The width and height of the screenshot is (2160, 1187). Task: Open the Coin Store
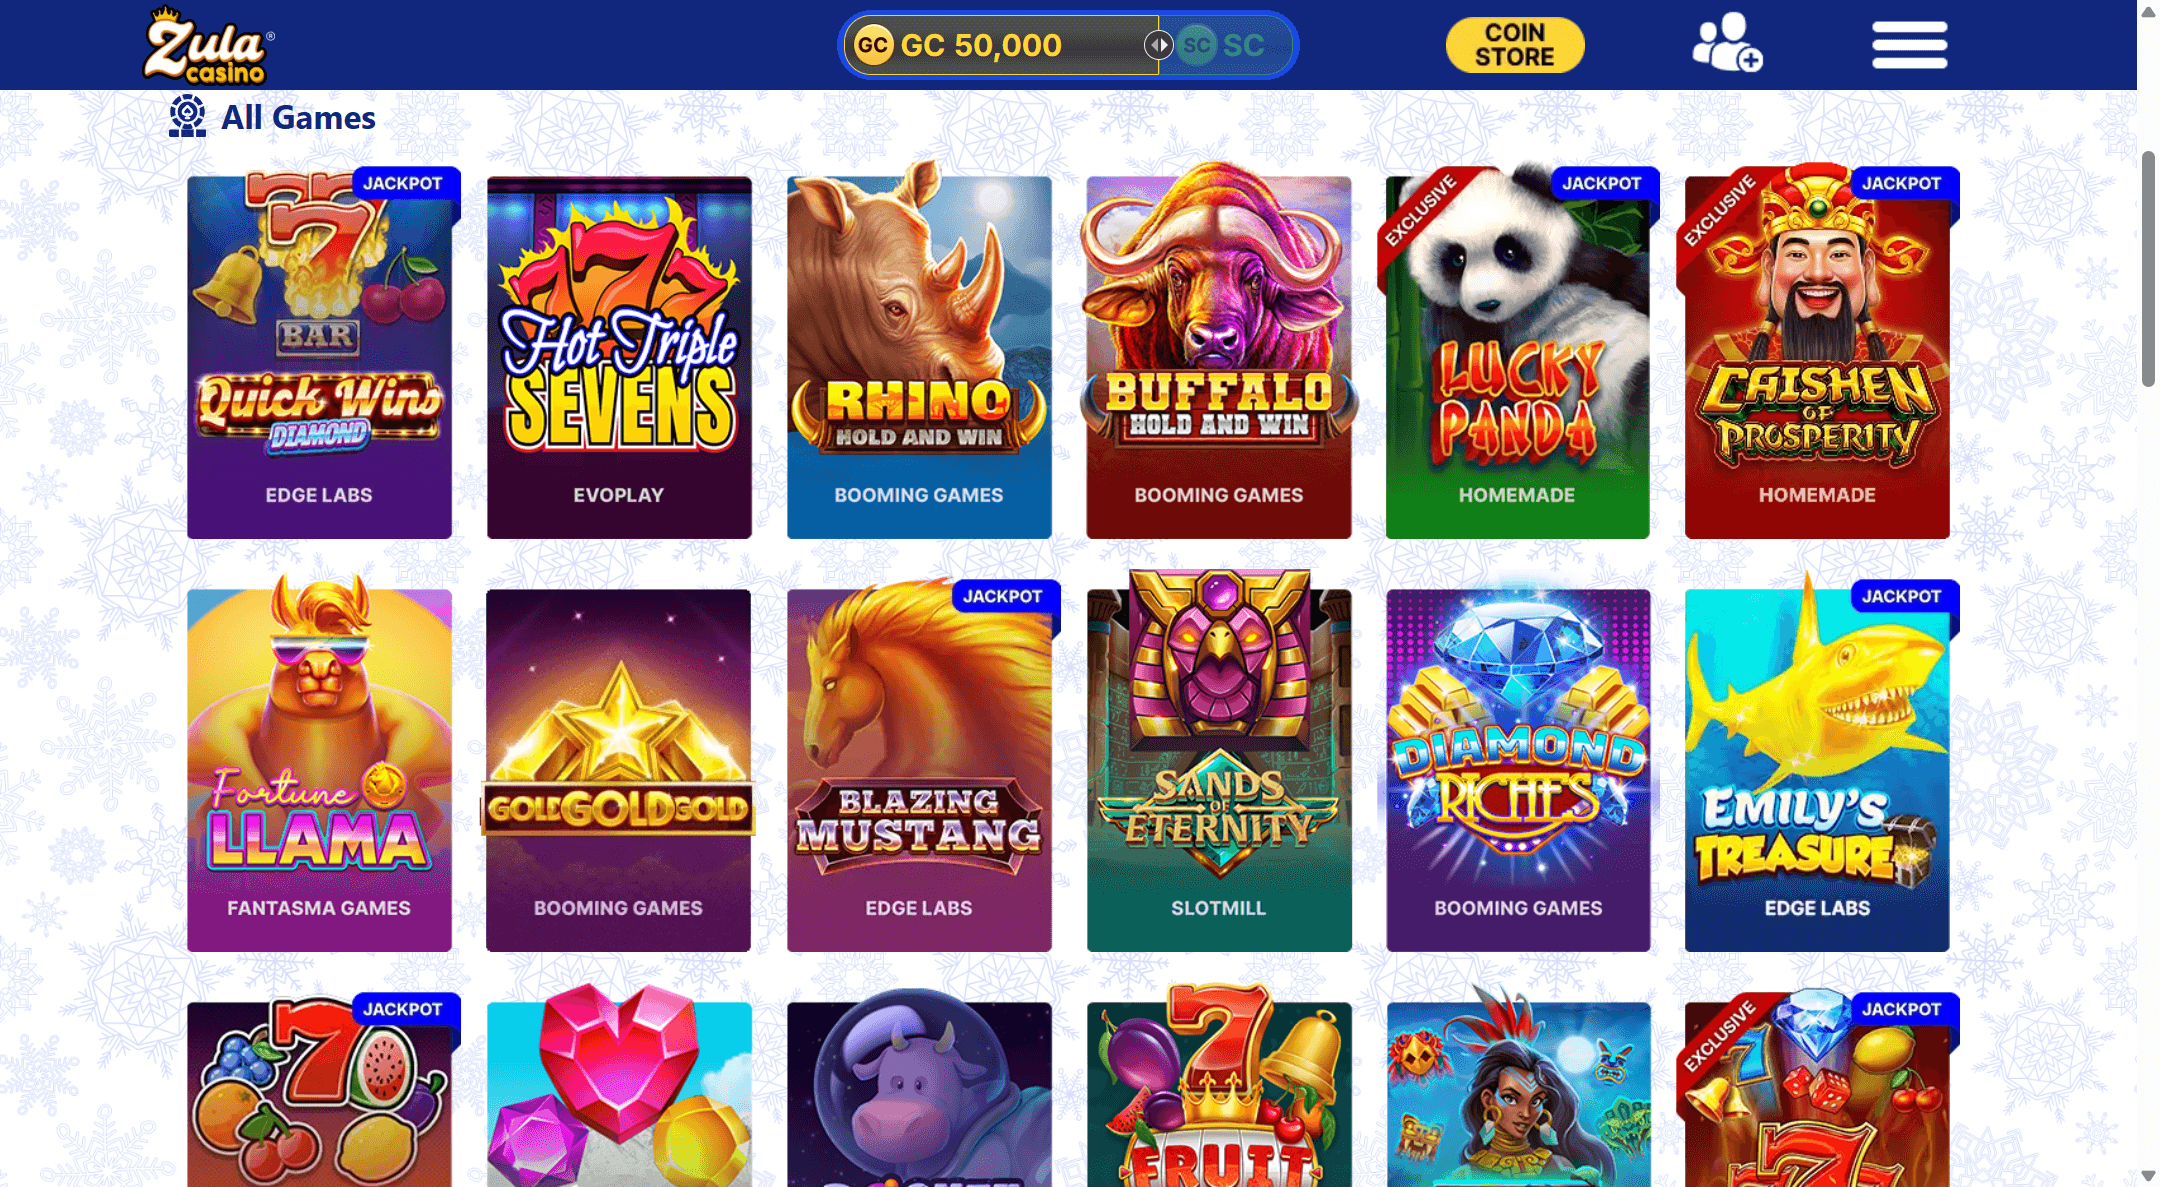(x=1514, y=45)
